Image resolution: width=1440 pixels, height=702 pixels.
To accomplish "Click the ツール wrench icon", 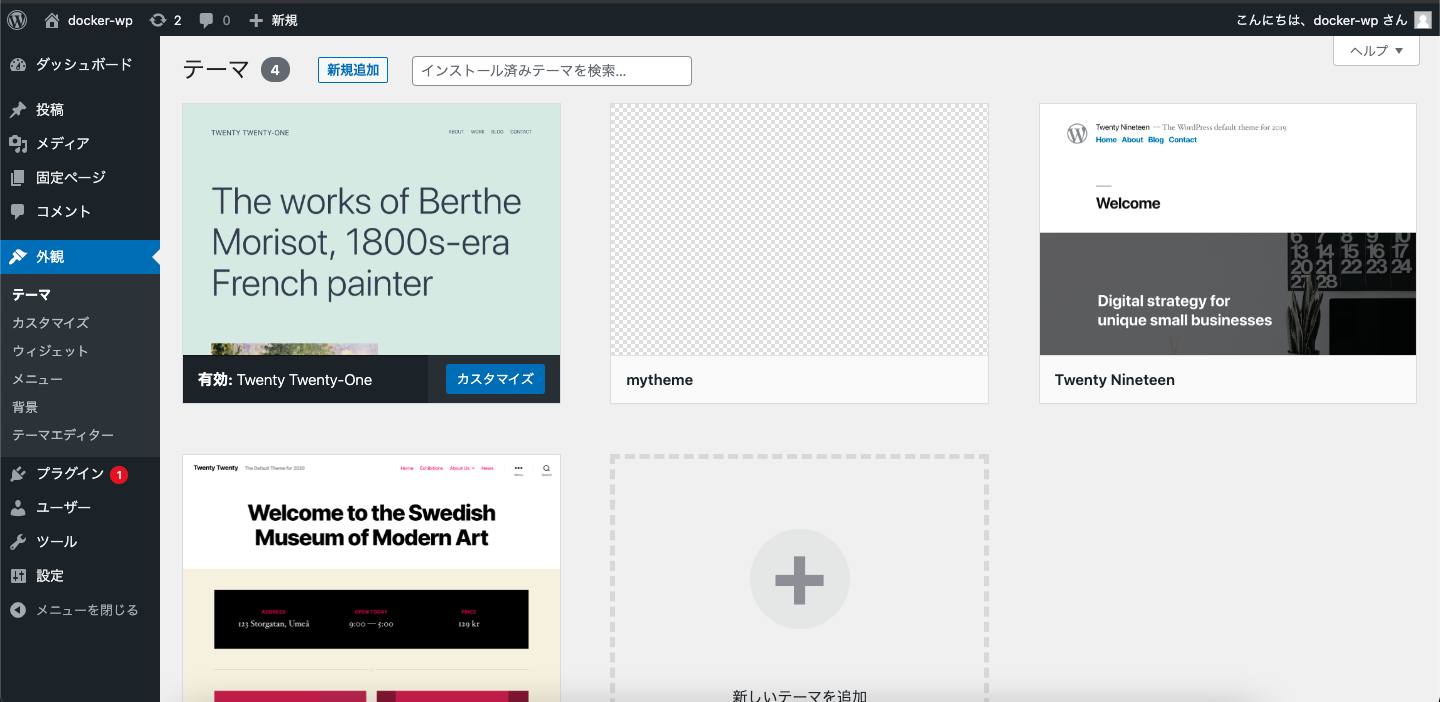I will 18,542.
